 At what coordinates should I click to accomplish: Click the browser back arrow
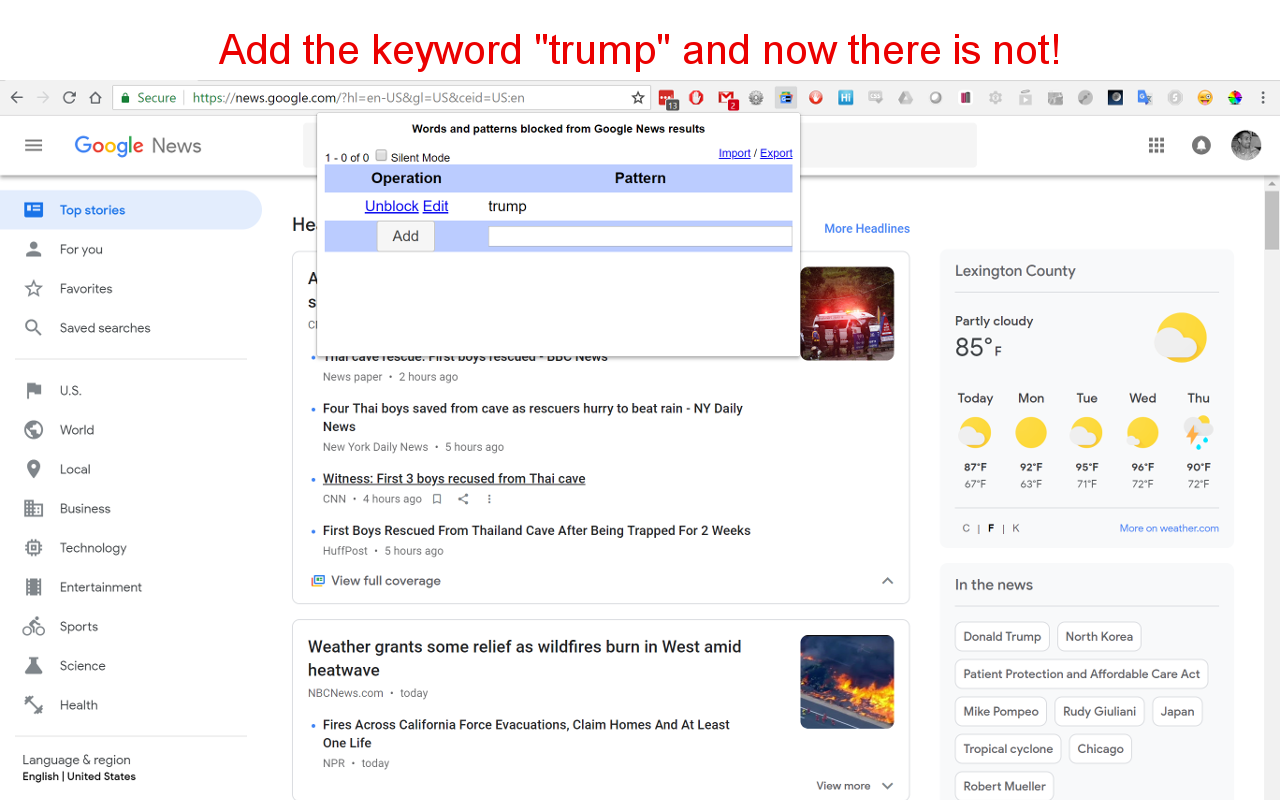click(x=17, y=97)
